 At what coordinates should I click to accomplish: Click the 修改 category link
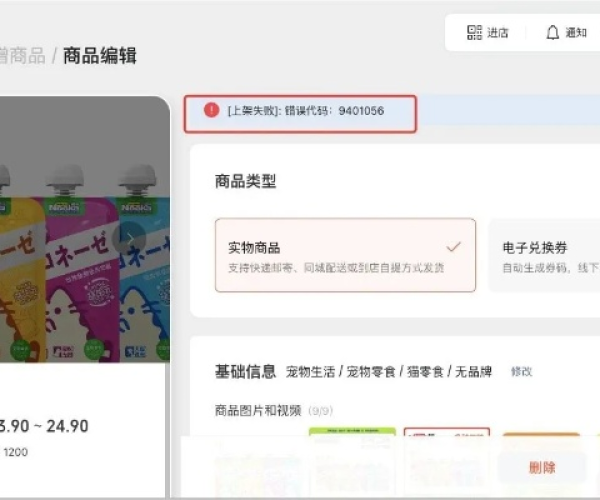[x=522, y=371]
